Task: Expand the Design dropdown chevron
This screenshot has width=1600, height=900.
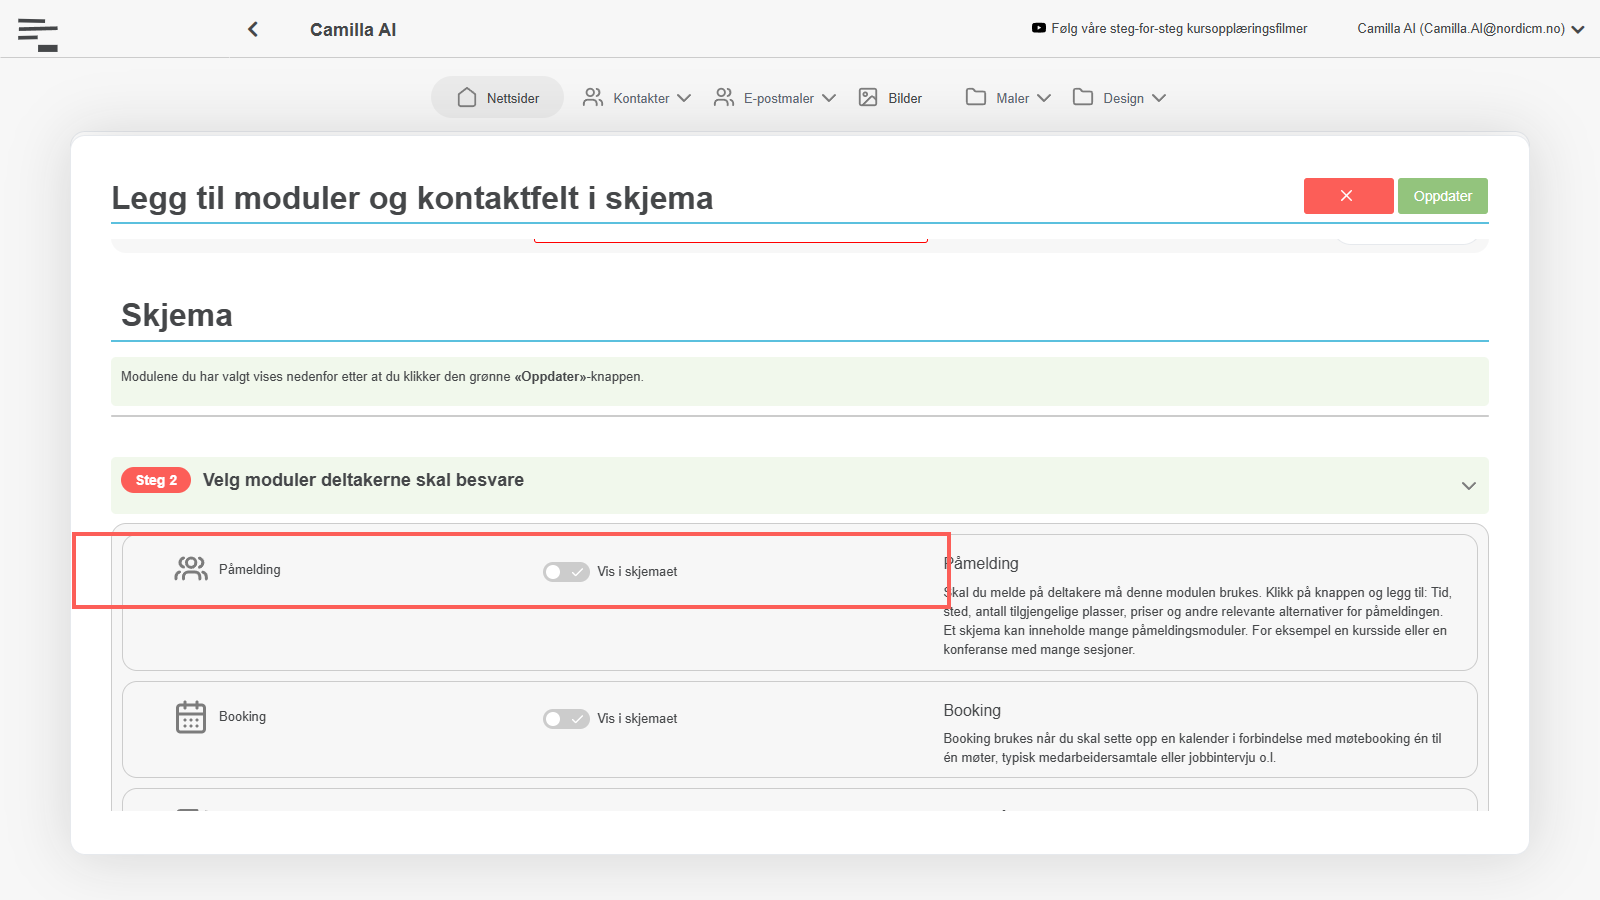Action: pyautogui.click(x=1159, y=98)
